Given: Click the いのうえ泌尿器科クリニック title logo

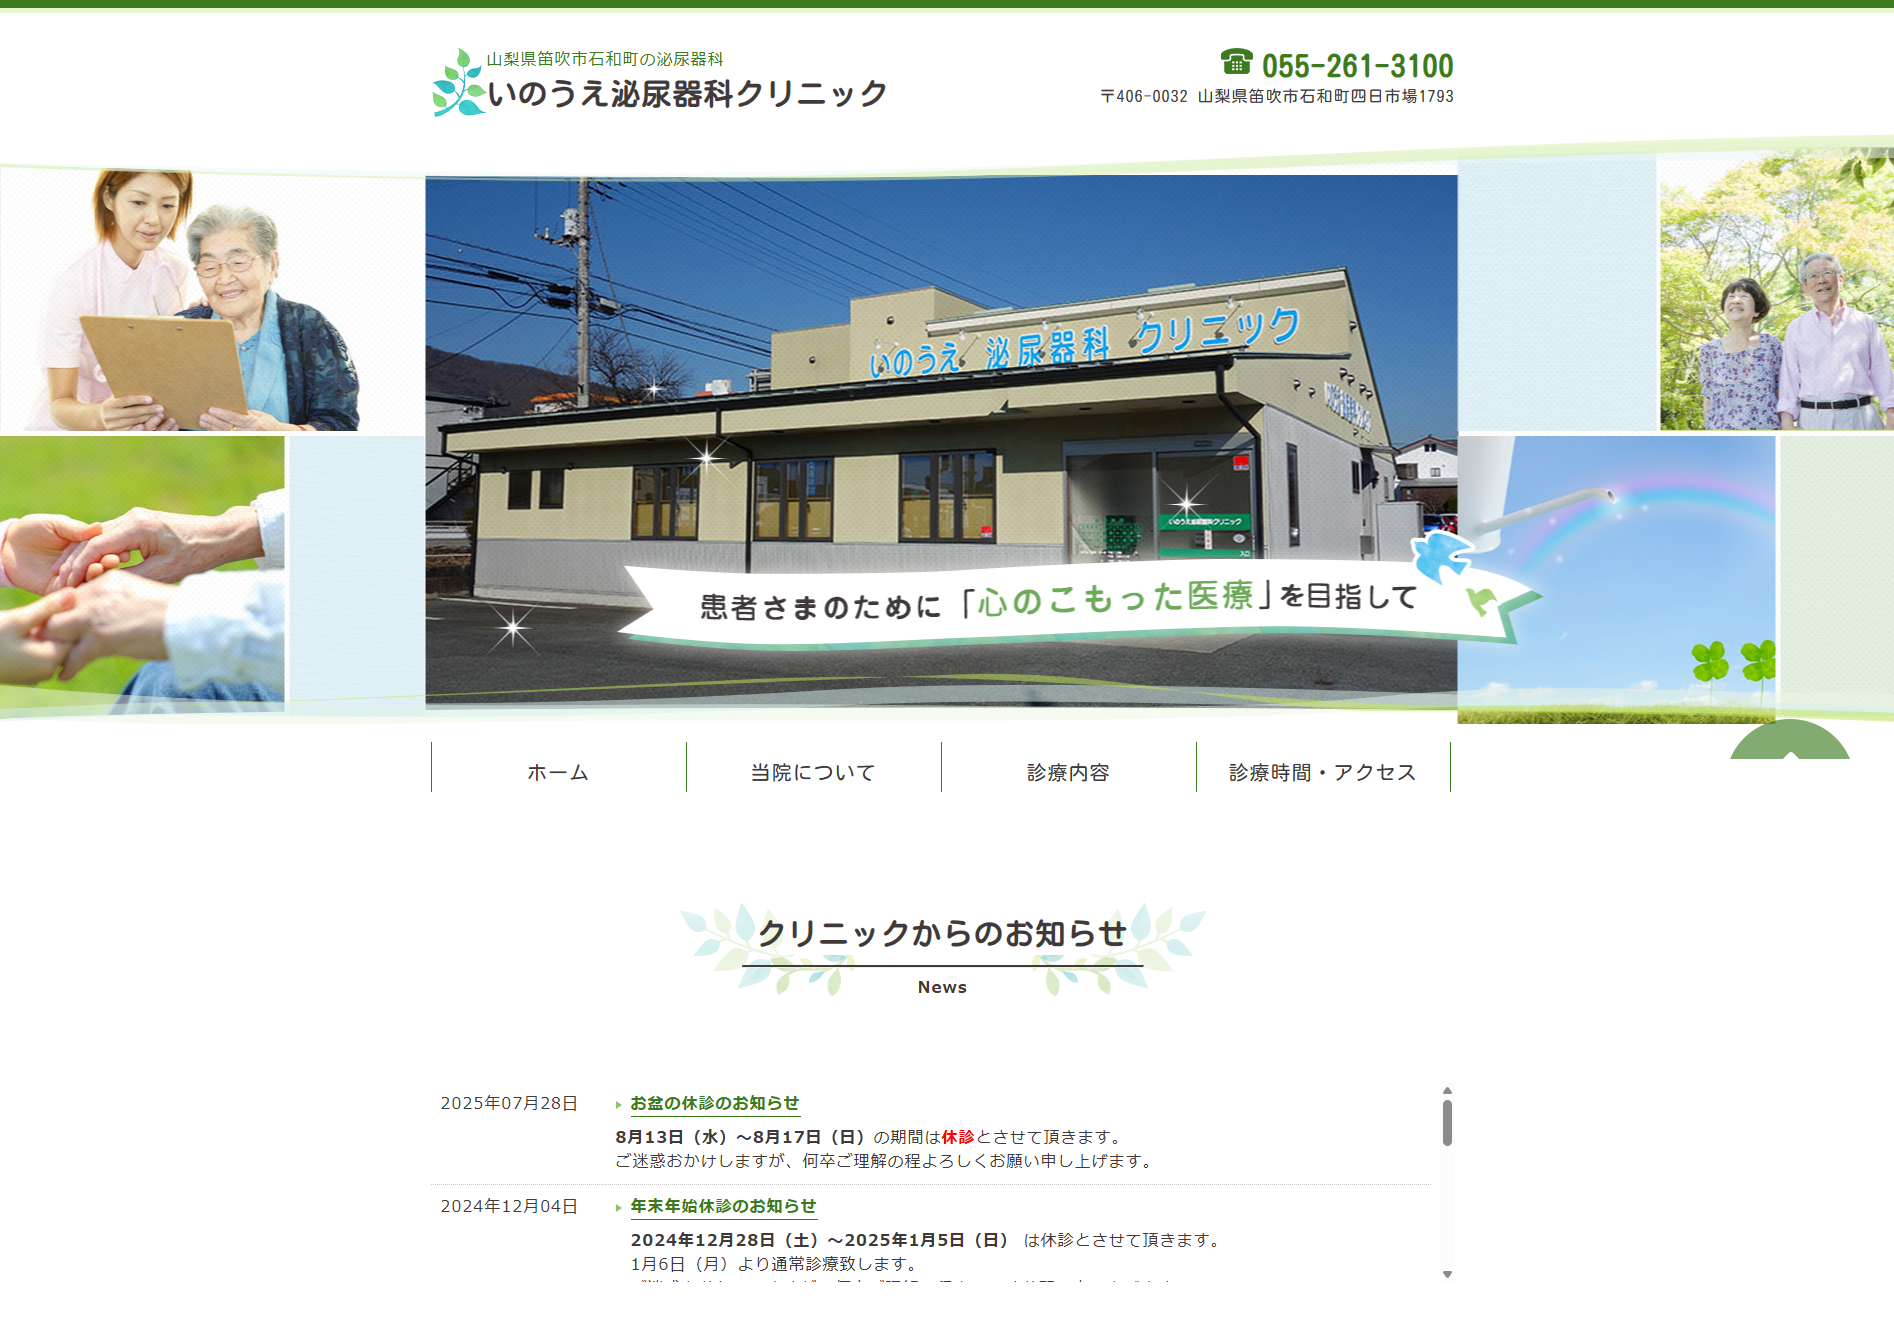Looking at the screenshot, I should pos(687,94).
